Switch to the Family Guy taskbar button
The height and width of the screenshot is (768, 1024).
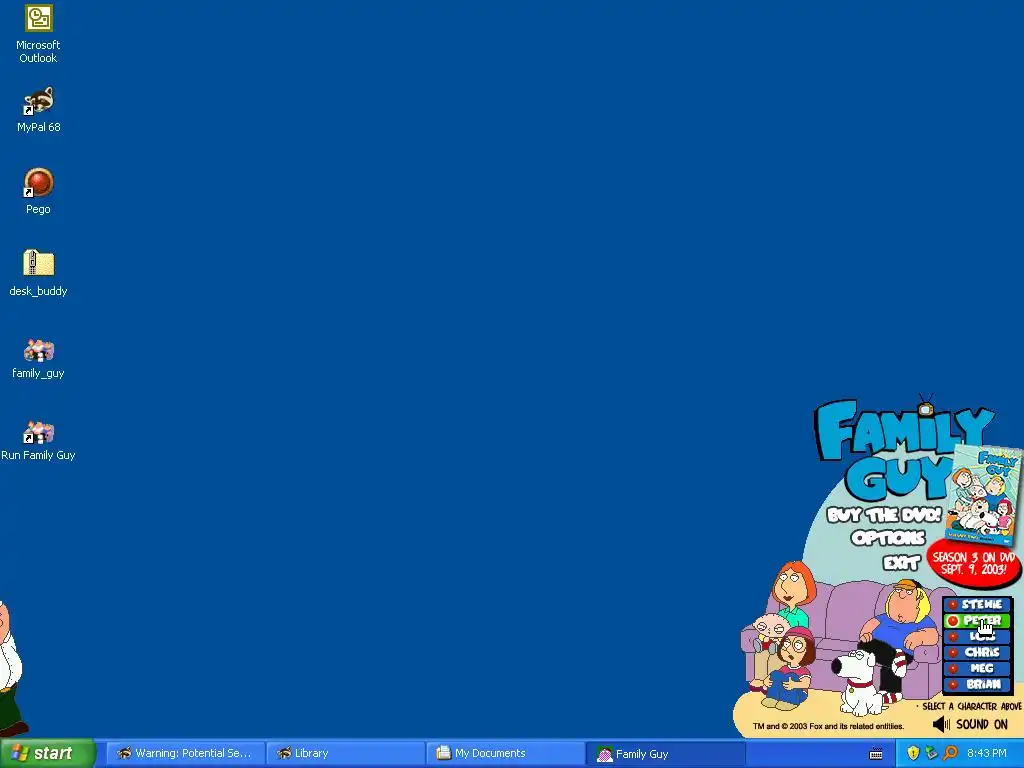click(665, 754)
